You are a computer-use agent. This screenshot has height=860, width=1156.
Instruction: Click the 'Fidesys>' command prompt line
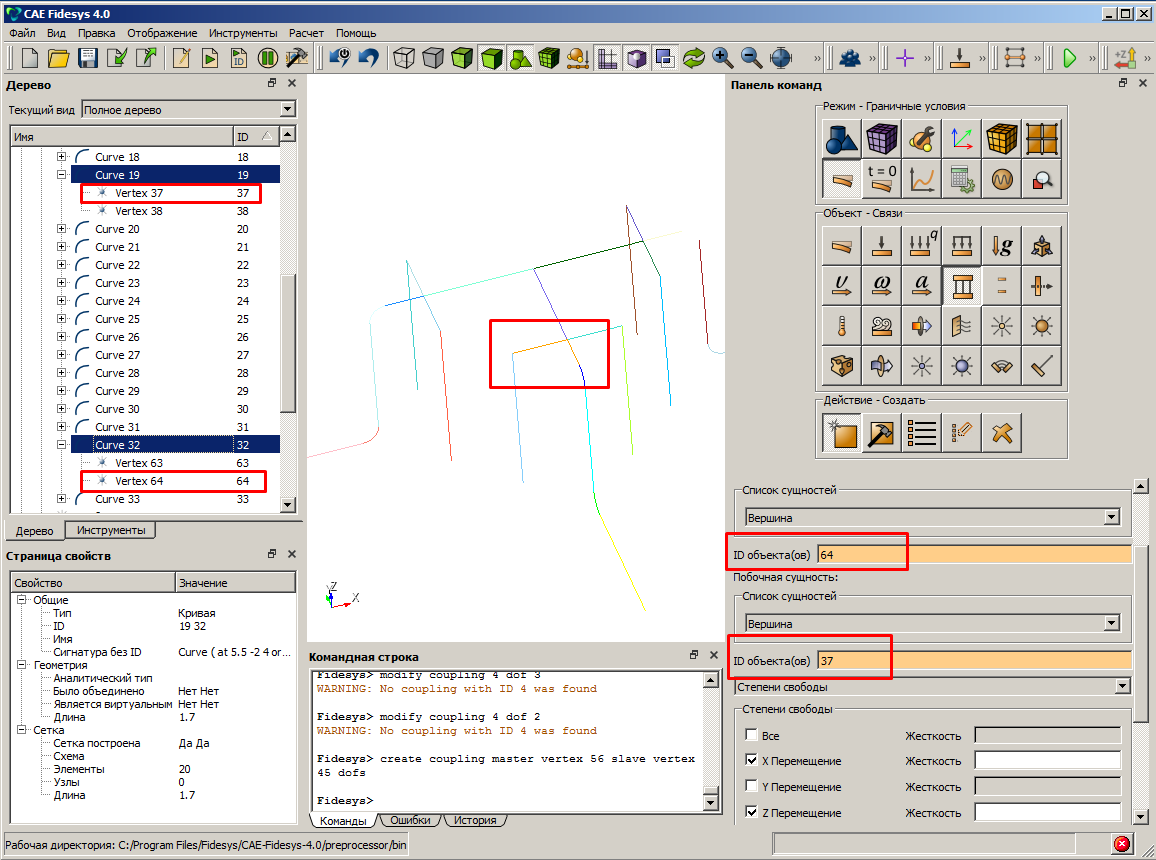pos(345,800)
